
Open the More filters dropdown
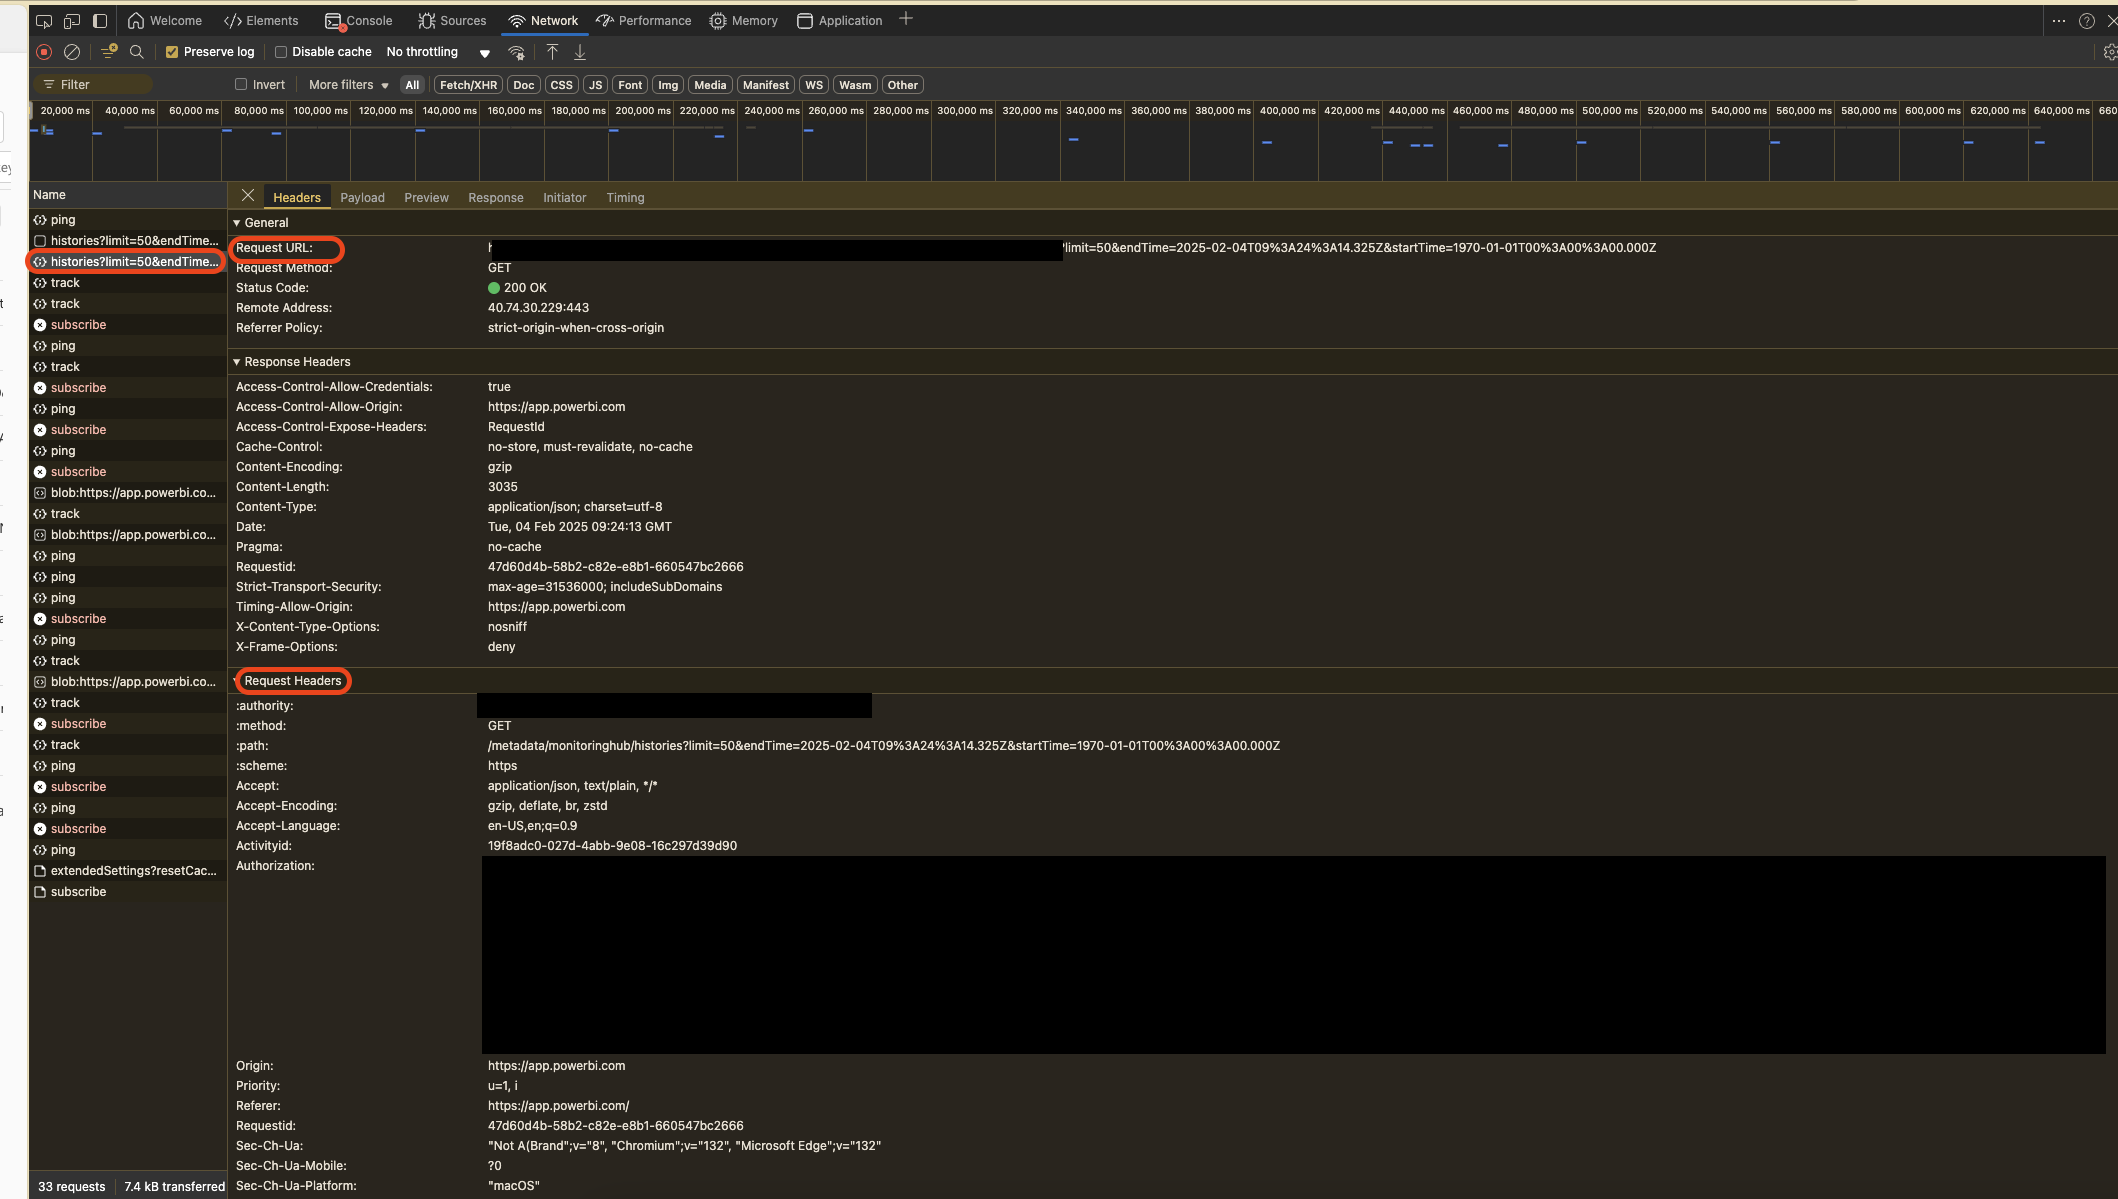[x=348, y=85]
